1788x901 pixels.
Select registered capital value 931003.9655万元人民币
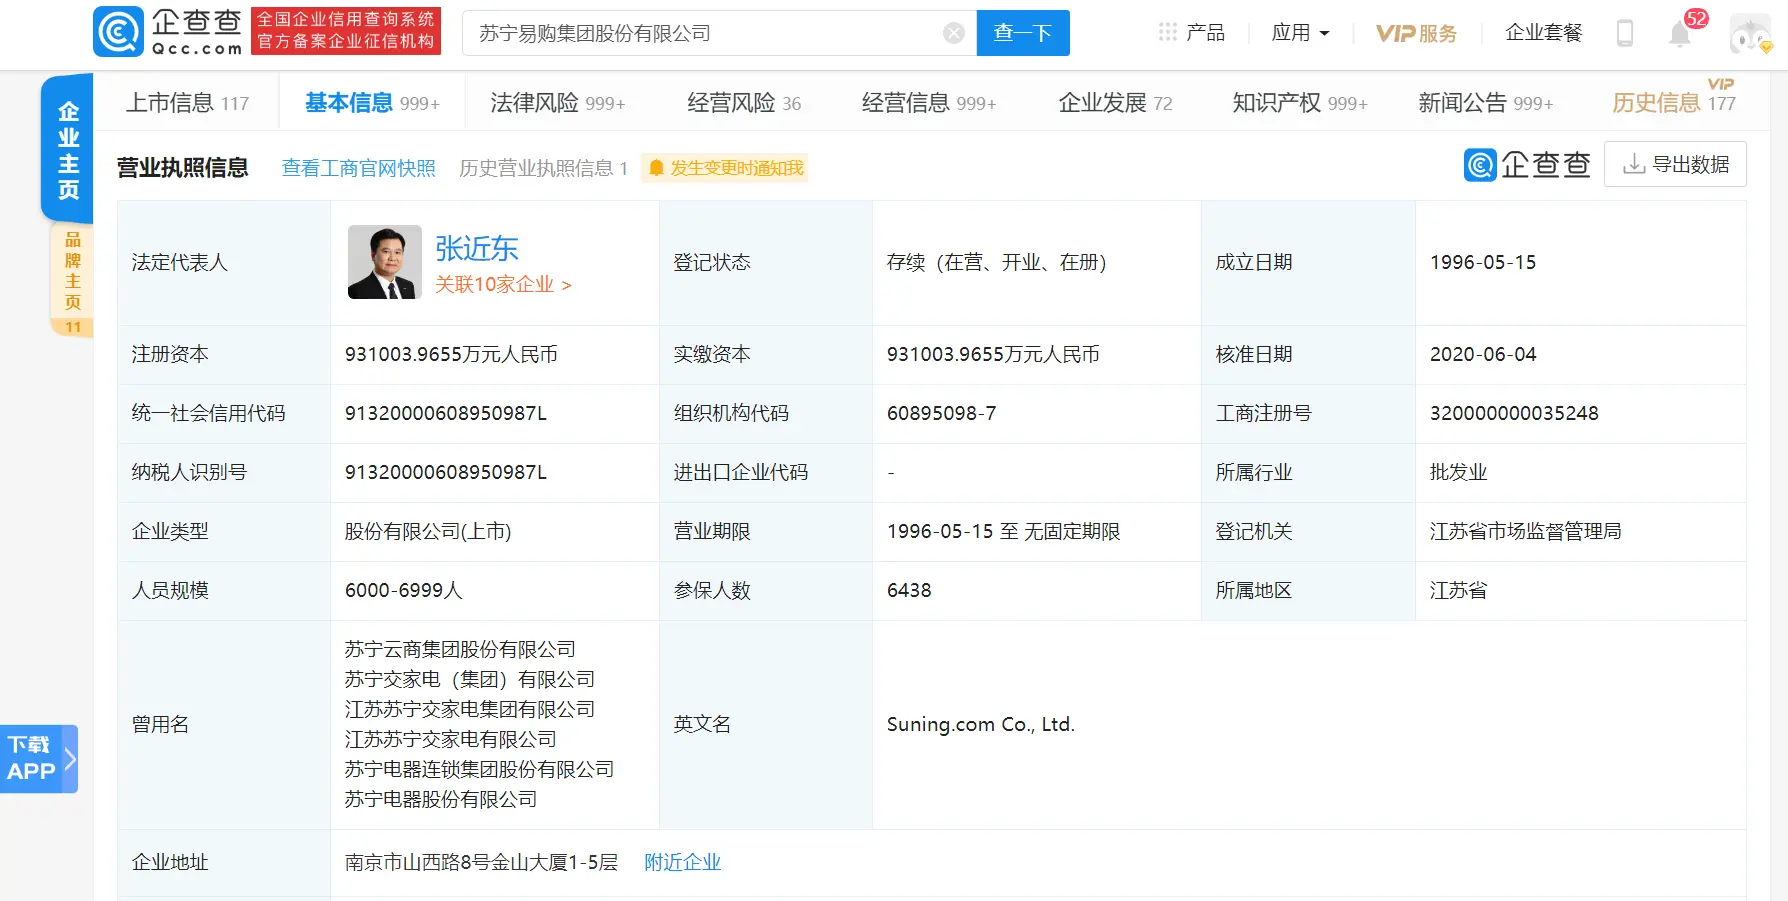tap(451, 354)
